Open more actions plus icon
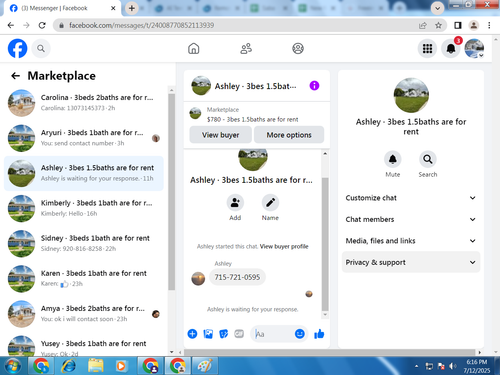500x375 pixels. 192,334
